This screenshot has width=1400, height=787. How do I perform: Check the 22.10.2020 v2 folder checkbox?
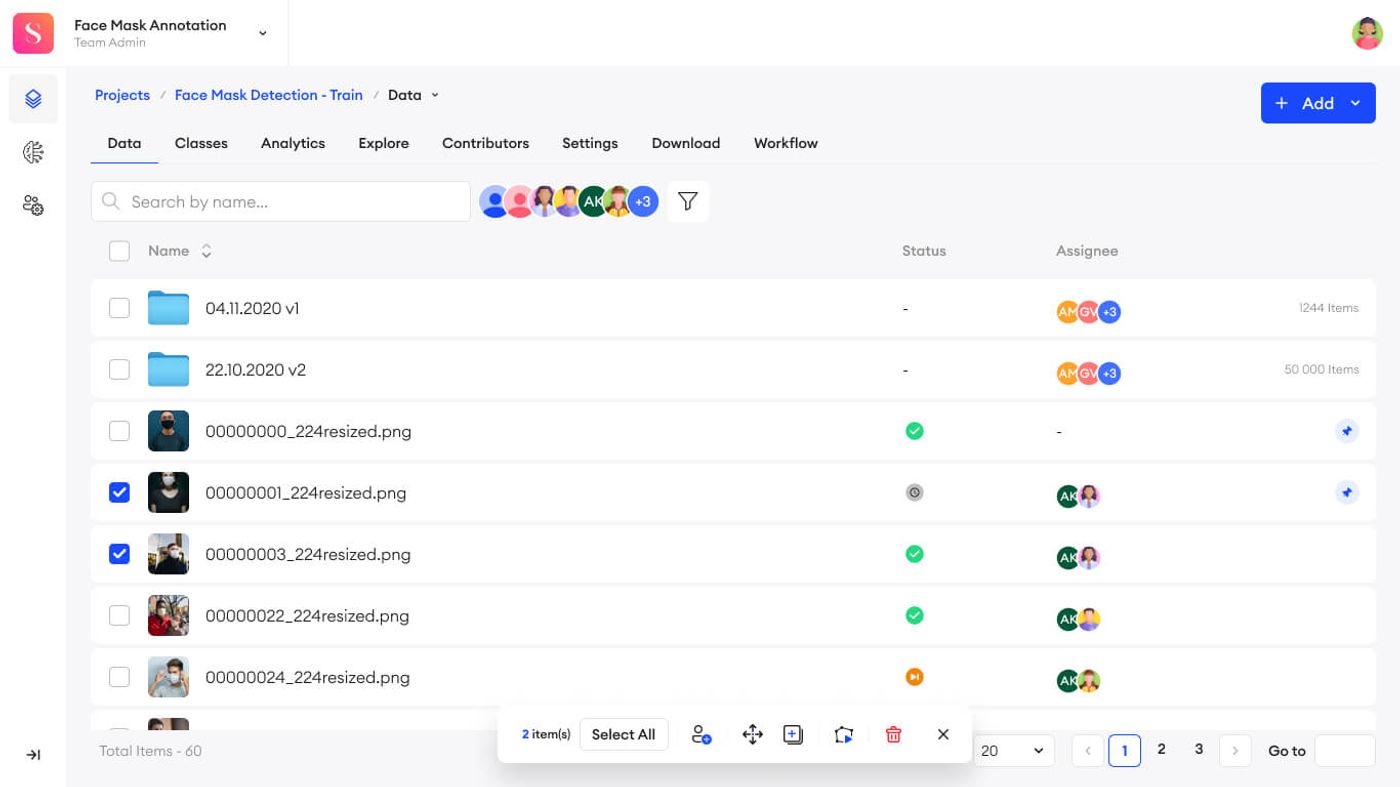coord(119,370)
